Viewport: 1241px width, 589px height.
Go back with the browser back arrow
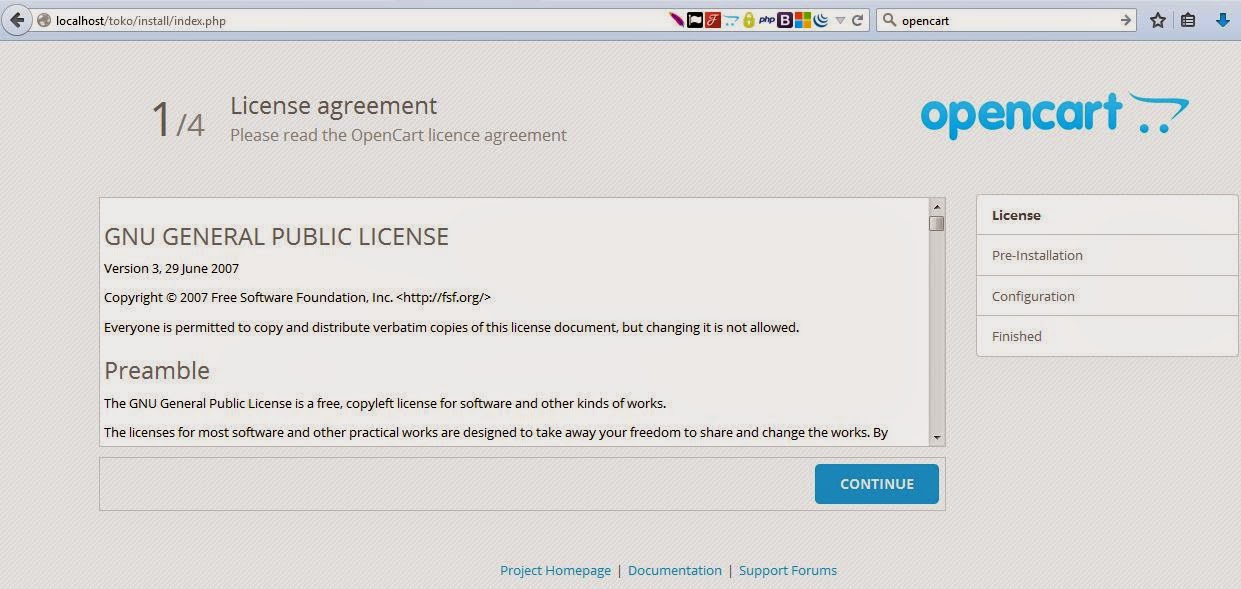coord(16,20)
